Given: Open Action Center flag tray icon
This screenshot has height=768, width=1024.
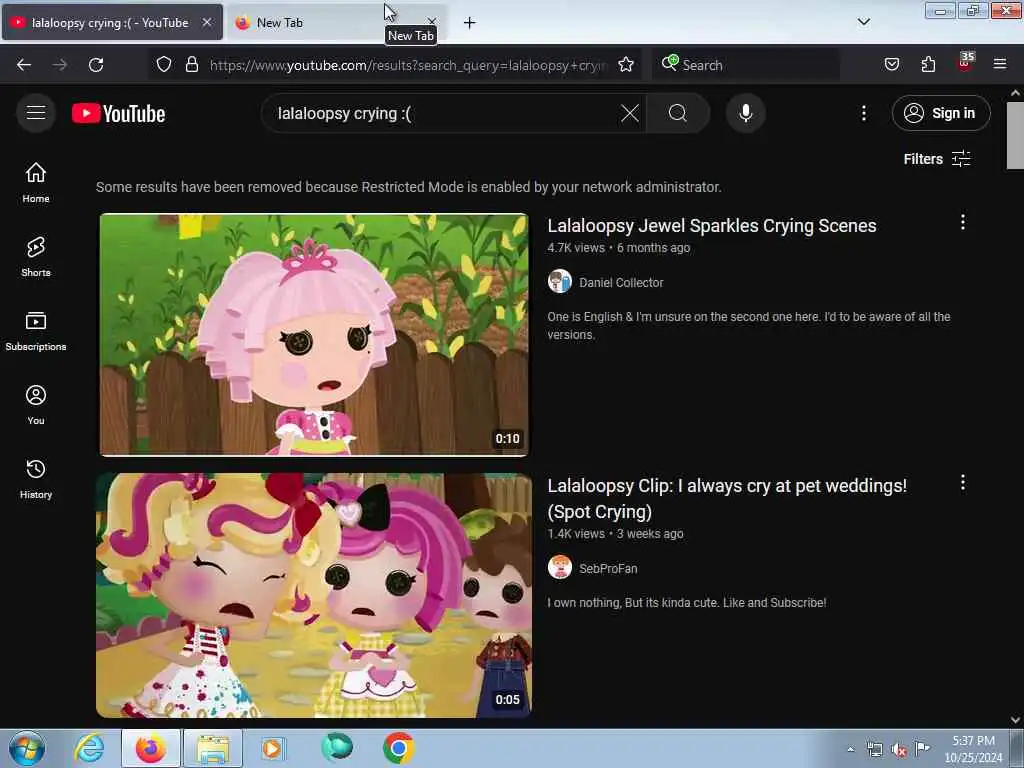Looking at the screenshot, I should click(x=922, y=748).
